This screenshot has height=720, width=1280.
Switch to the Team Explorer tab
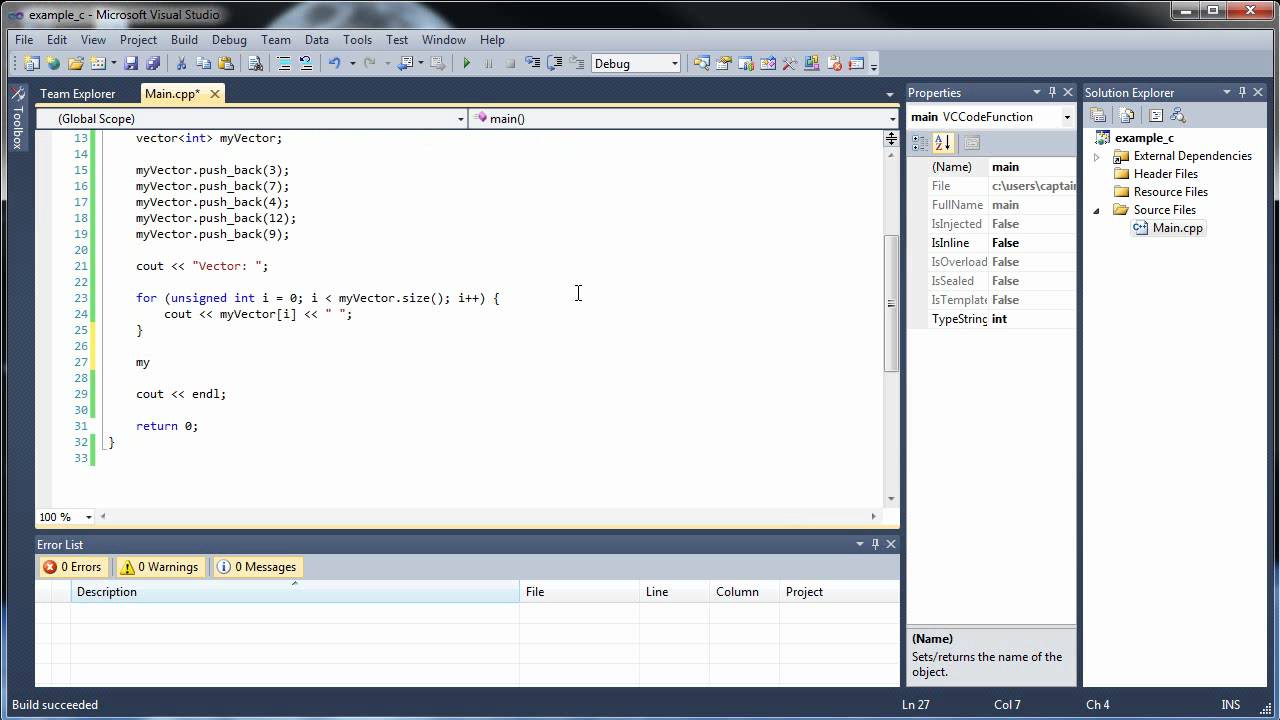pyautogui.click(x=78, y=93)
